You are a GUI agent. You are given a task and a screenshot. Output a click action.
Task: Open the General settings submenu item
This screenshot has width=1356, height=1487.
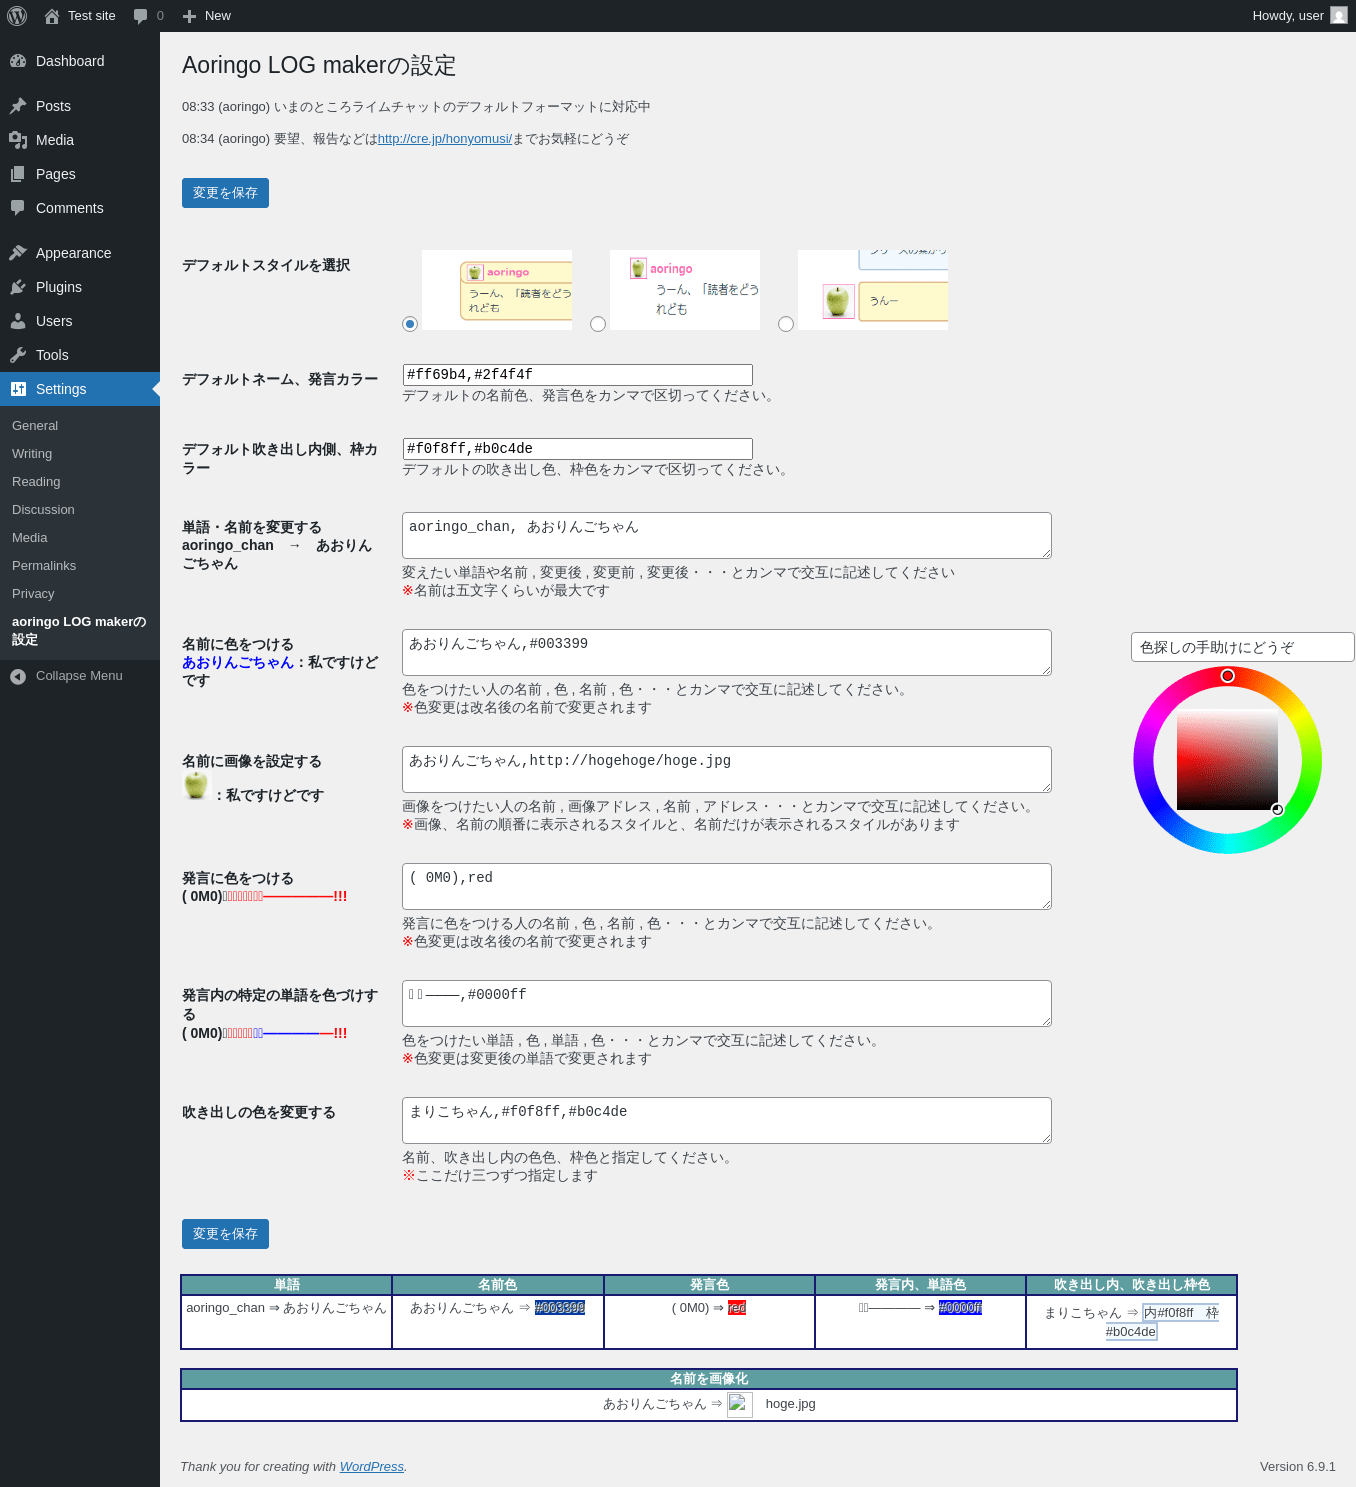[x=35, y=426]
